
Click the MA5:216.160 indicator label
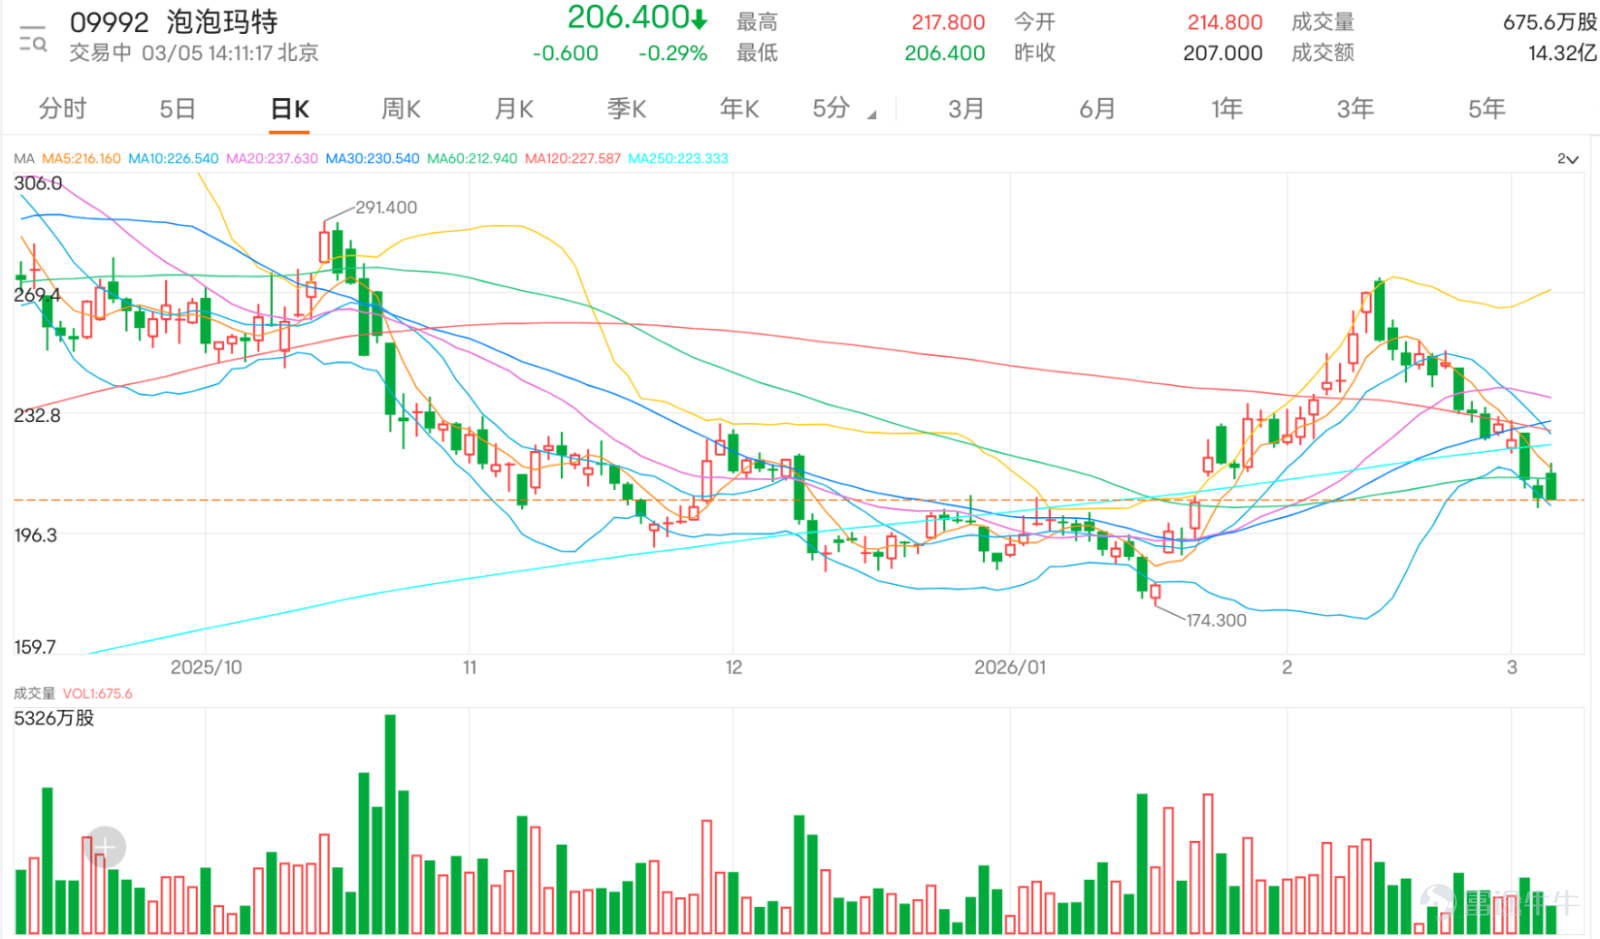[81, 158]
